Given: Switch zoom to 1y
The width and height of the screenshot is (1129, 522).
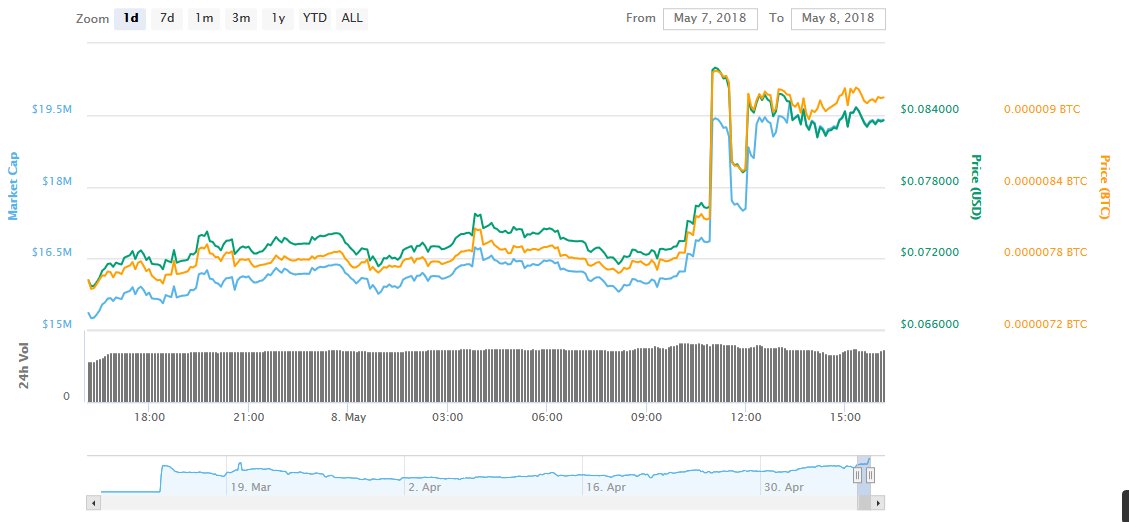Looking at the screenshot, I should coord(277,19).
